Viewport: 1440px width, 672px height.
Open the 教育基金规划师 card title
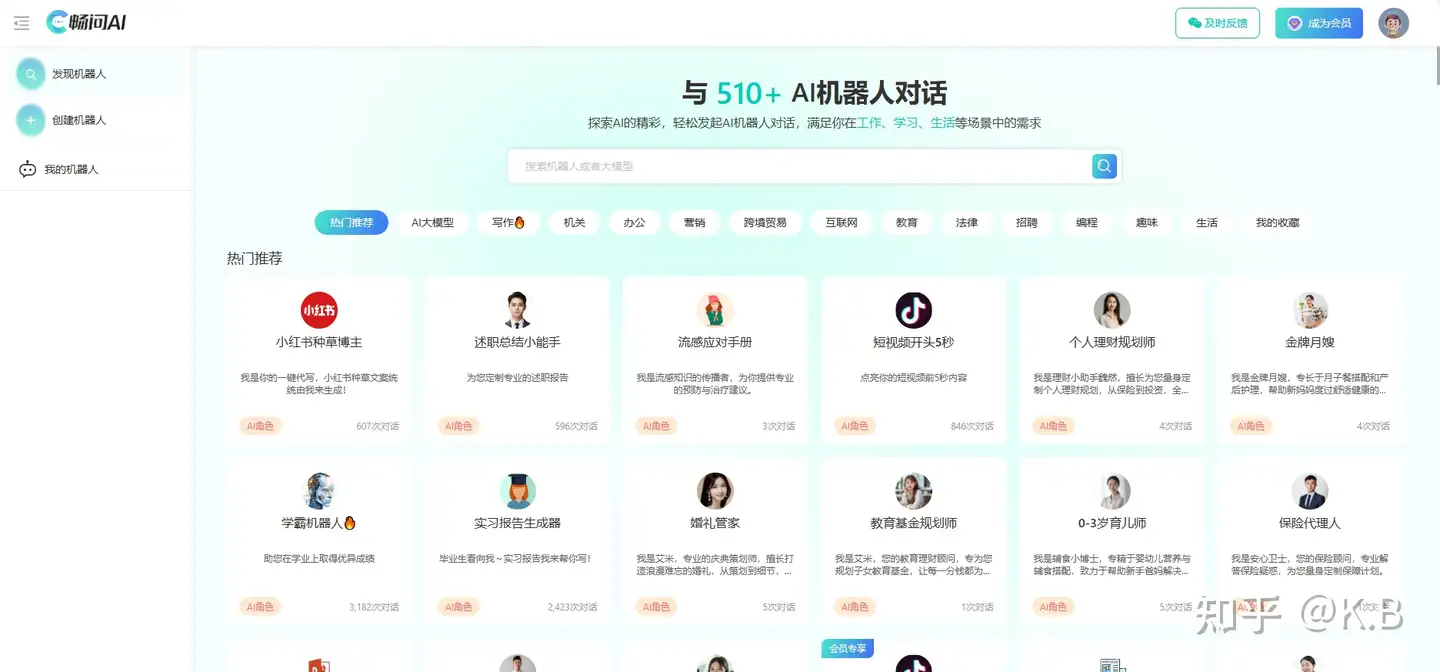[x=913, y=523]
